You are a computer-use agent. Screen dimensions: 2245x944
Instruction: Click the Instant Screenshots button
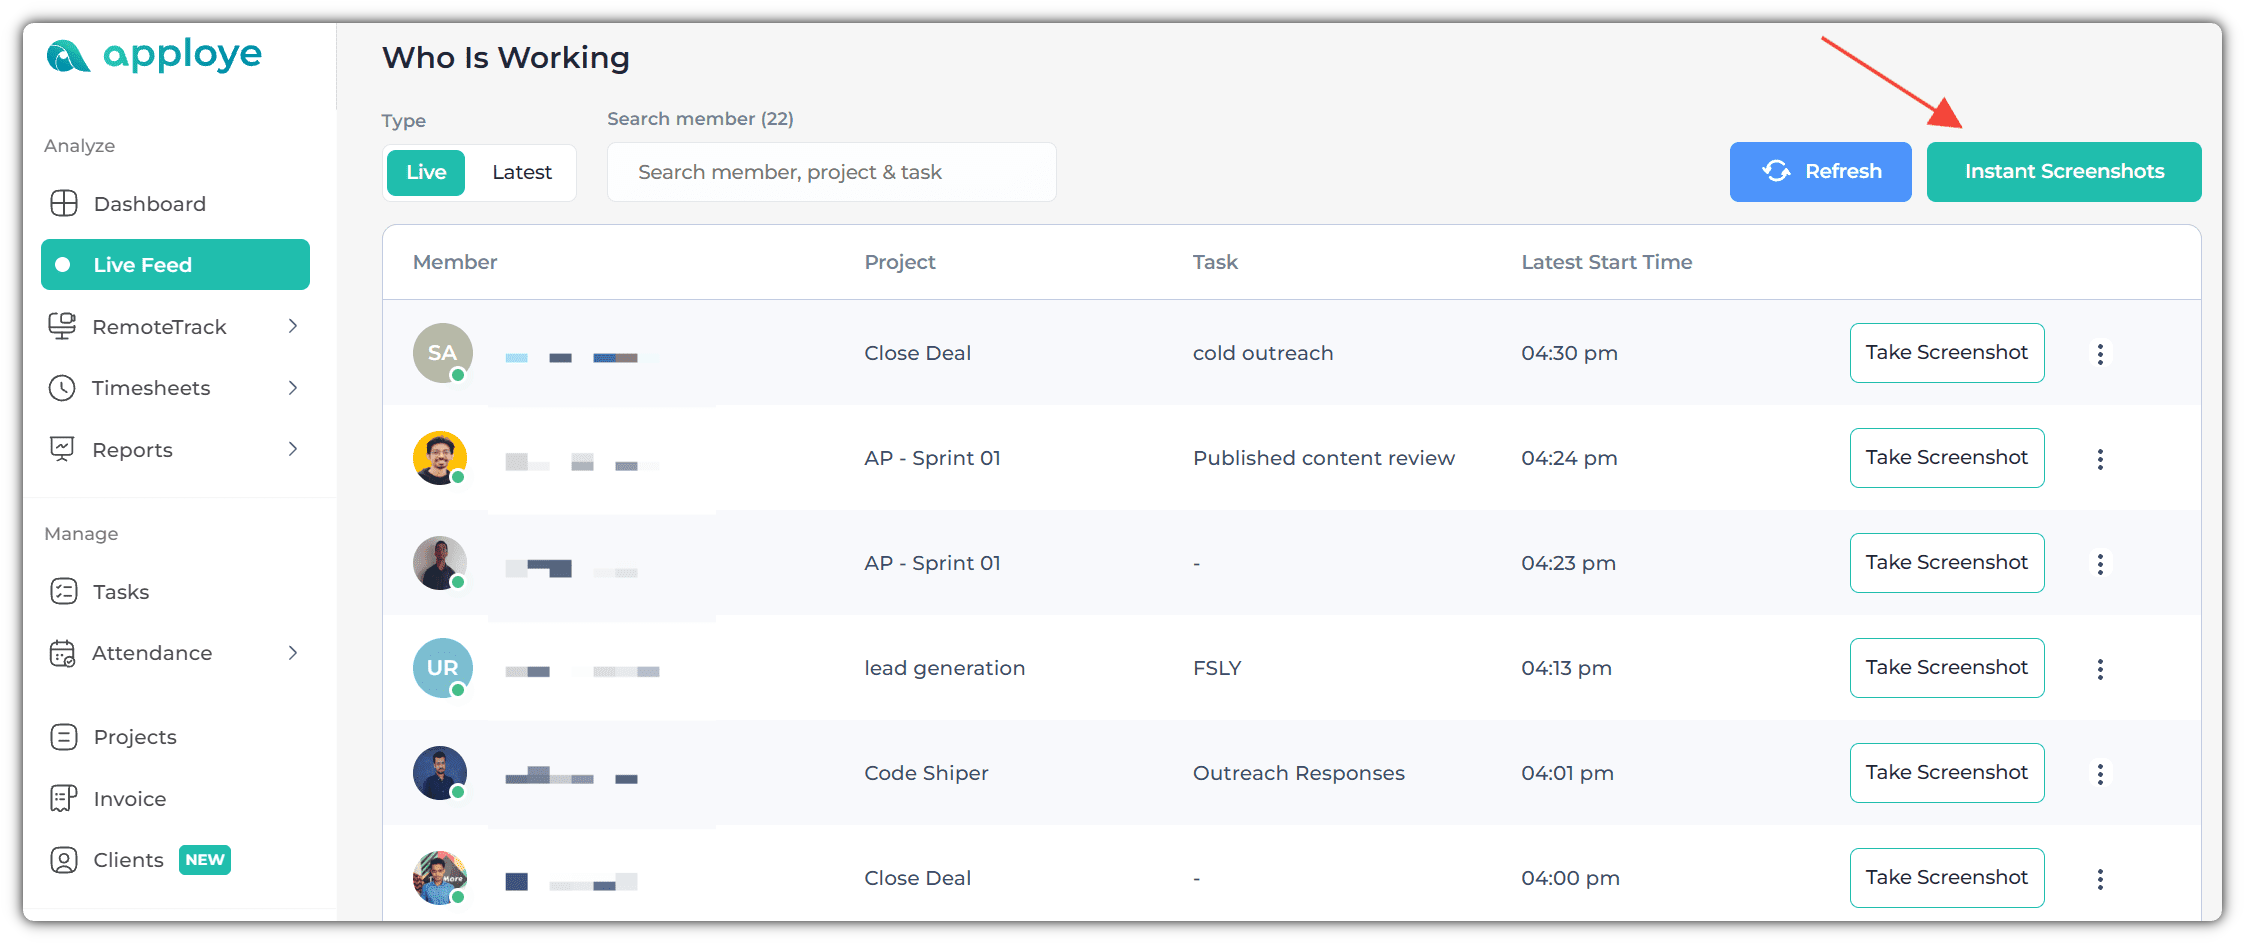tap(2063, 172)
